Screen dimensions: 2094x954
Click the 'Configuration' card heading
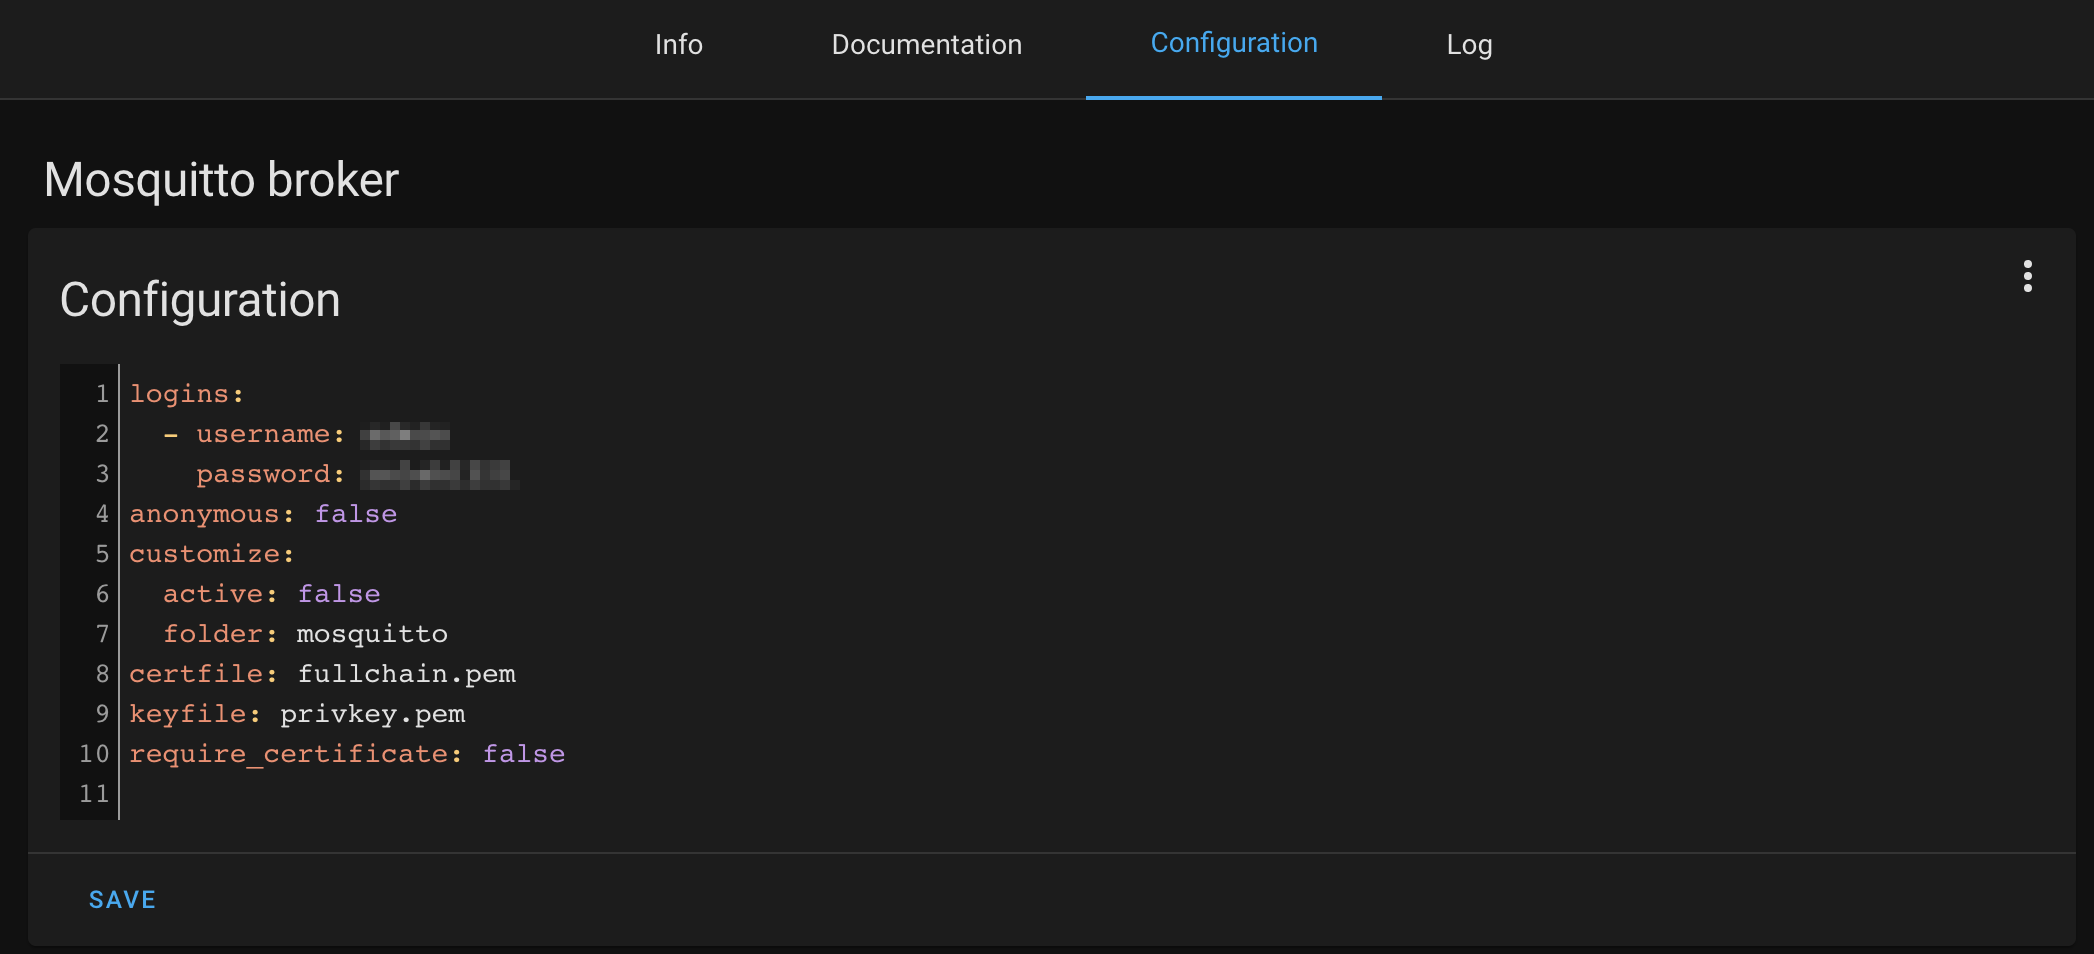coord(200,301)
